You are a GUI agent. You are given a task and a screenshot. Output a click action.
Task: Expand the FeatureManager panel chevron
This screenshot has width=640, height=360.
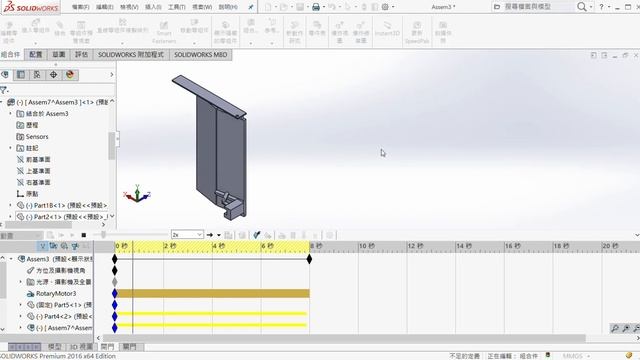pos(112,75)
